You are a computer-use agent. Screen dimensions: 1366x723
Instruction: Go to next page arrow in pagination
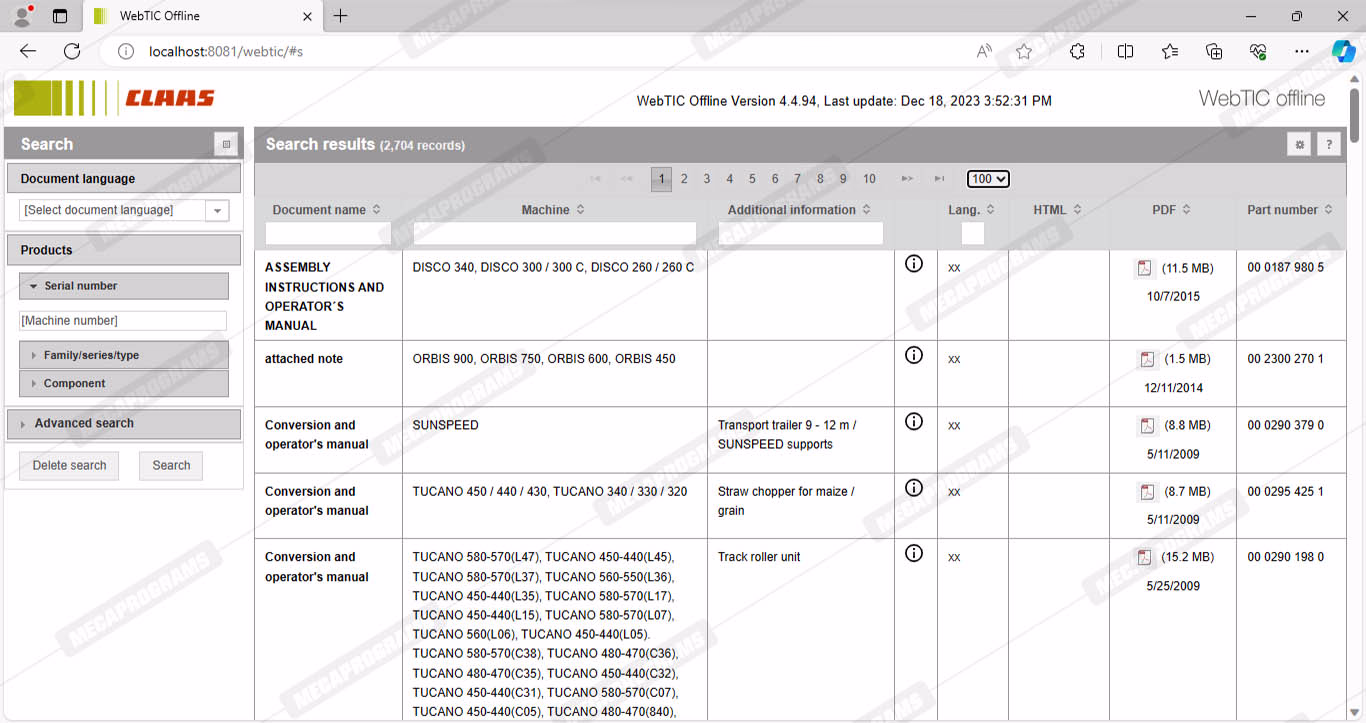coord(907,179)
